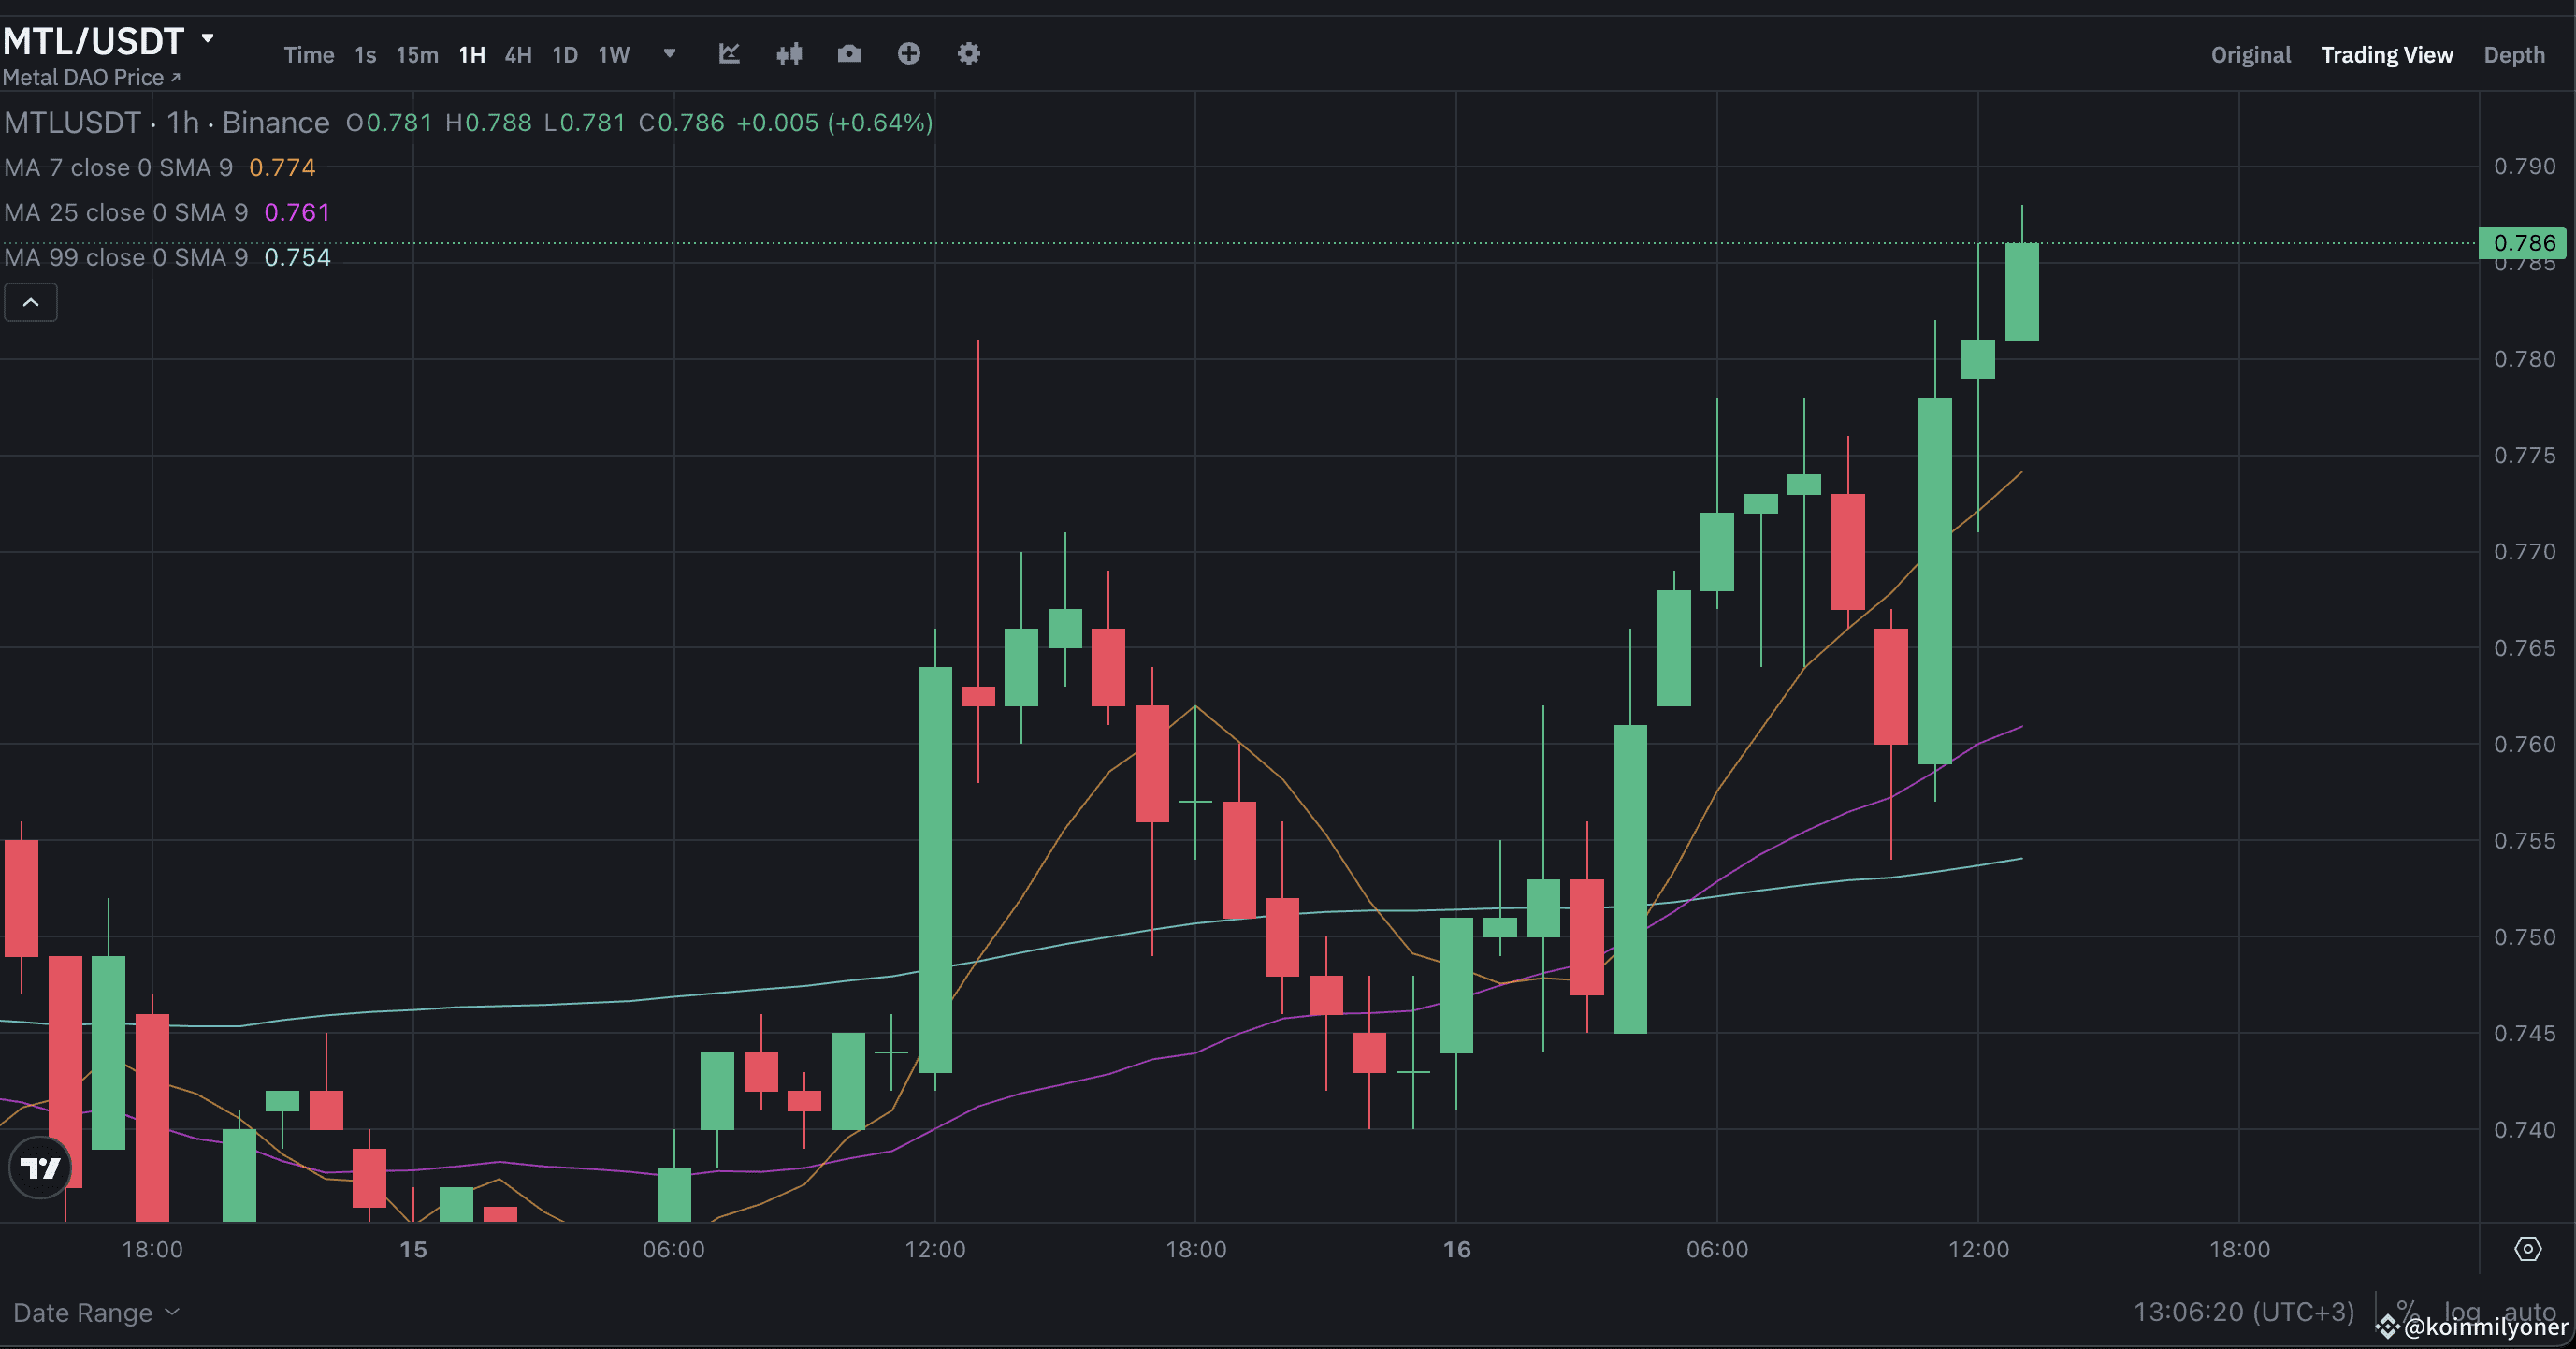Open the chart settings gear icon
Image resolution: width=2576 pixels, height=1349 pixels.
(x=967, y=54)
